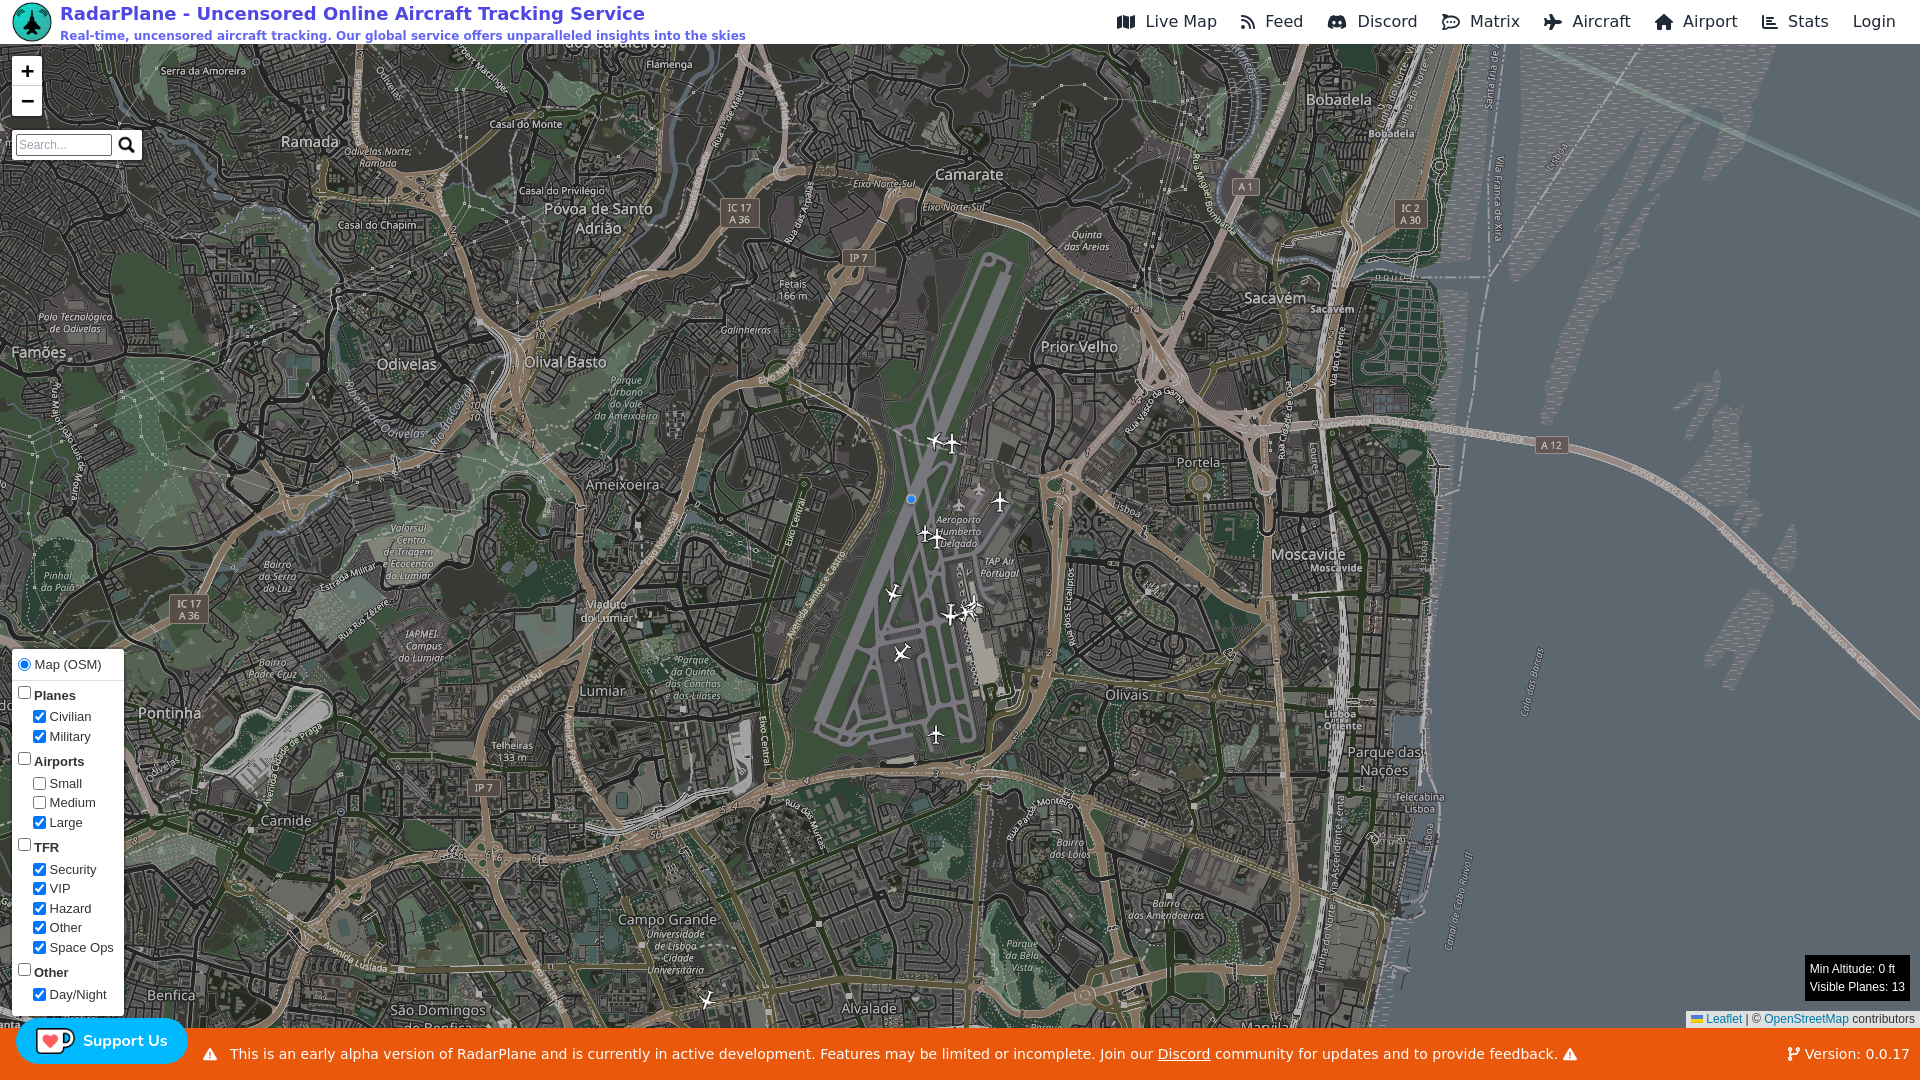
Task: Open the Stats menu item
Action: tap(1794, 22)
